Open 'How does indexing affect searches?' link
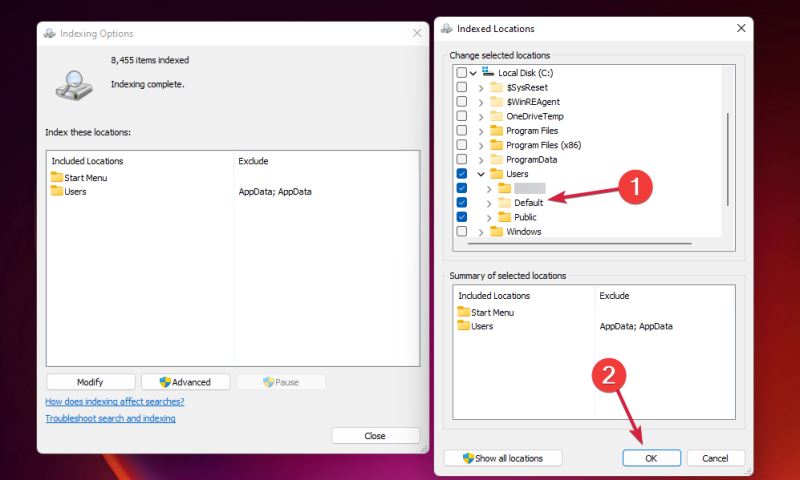Screen dimensions: 800x480 (x=115, y=401)
